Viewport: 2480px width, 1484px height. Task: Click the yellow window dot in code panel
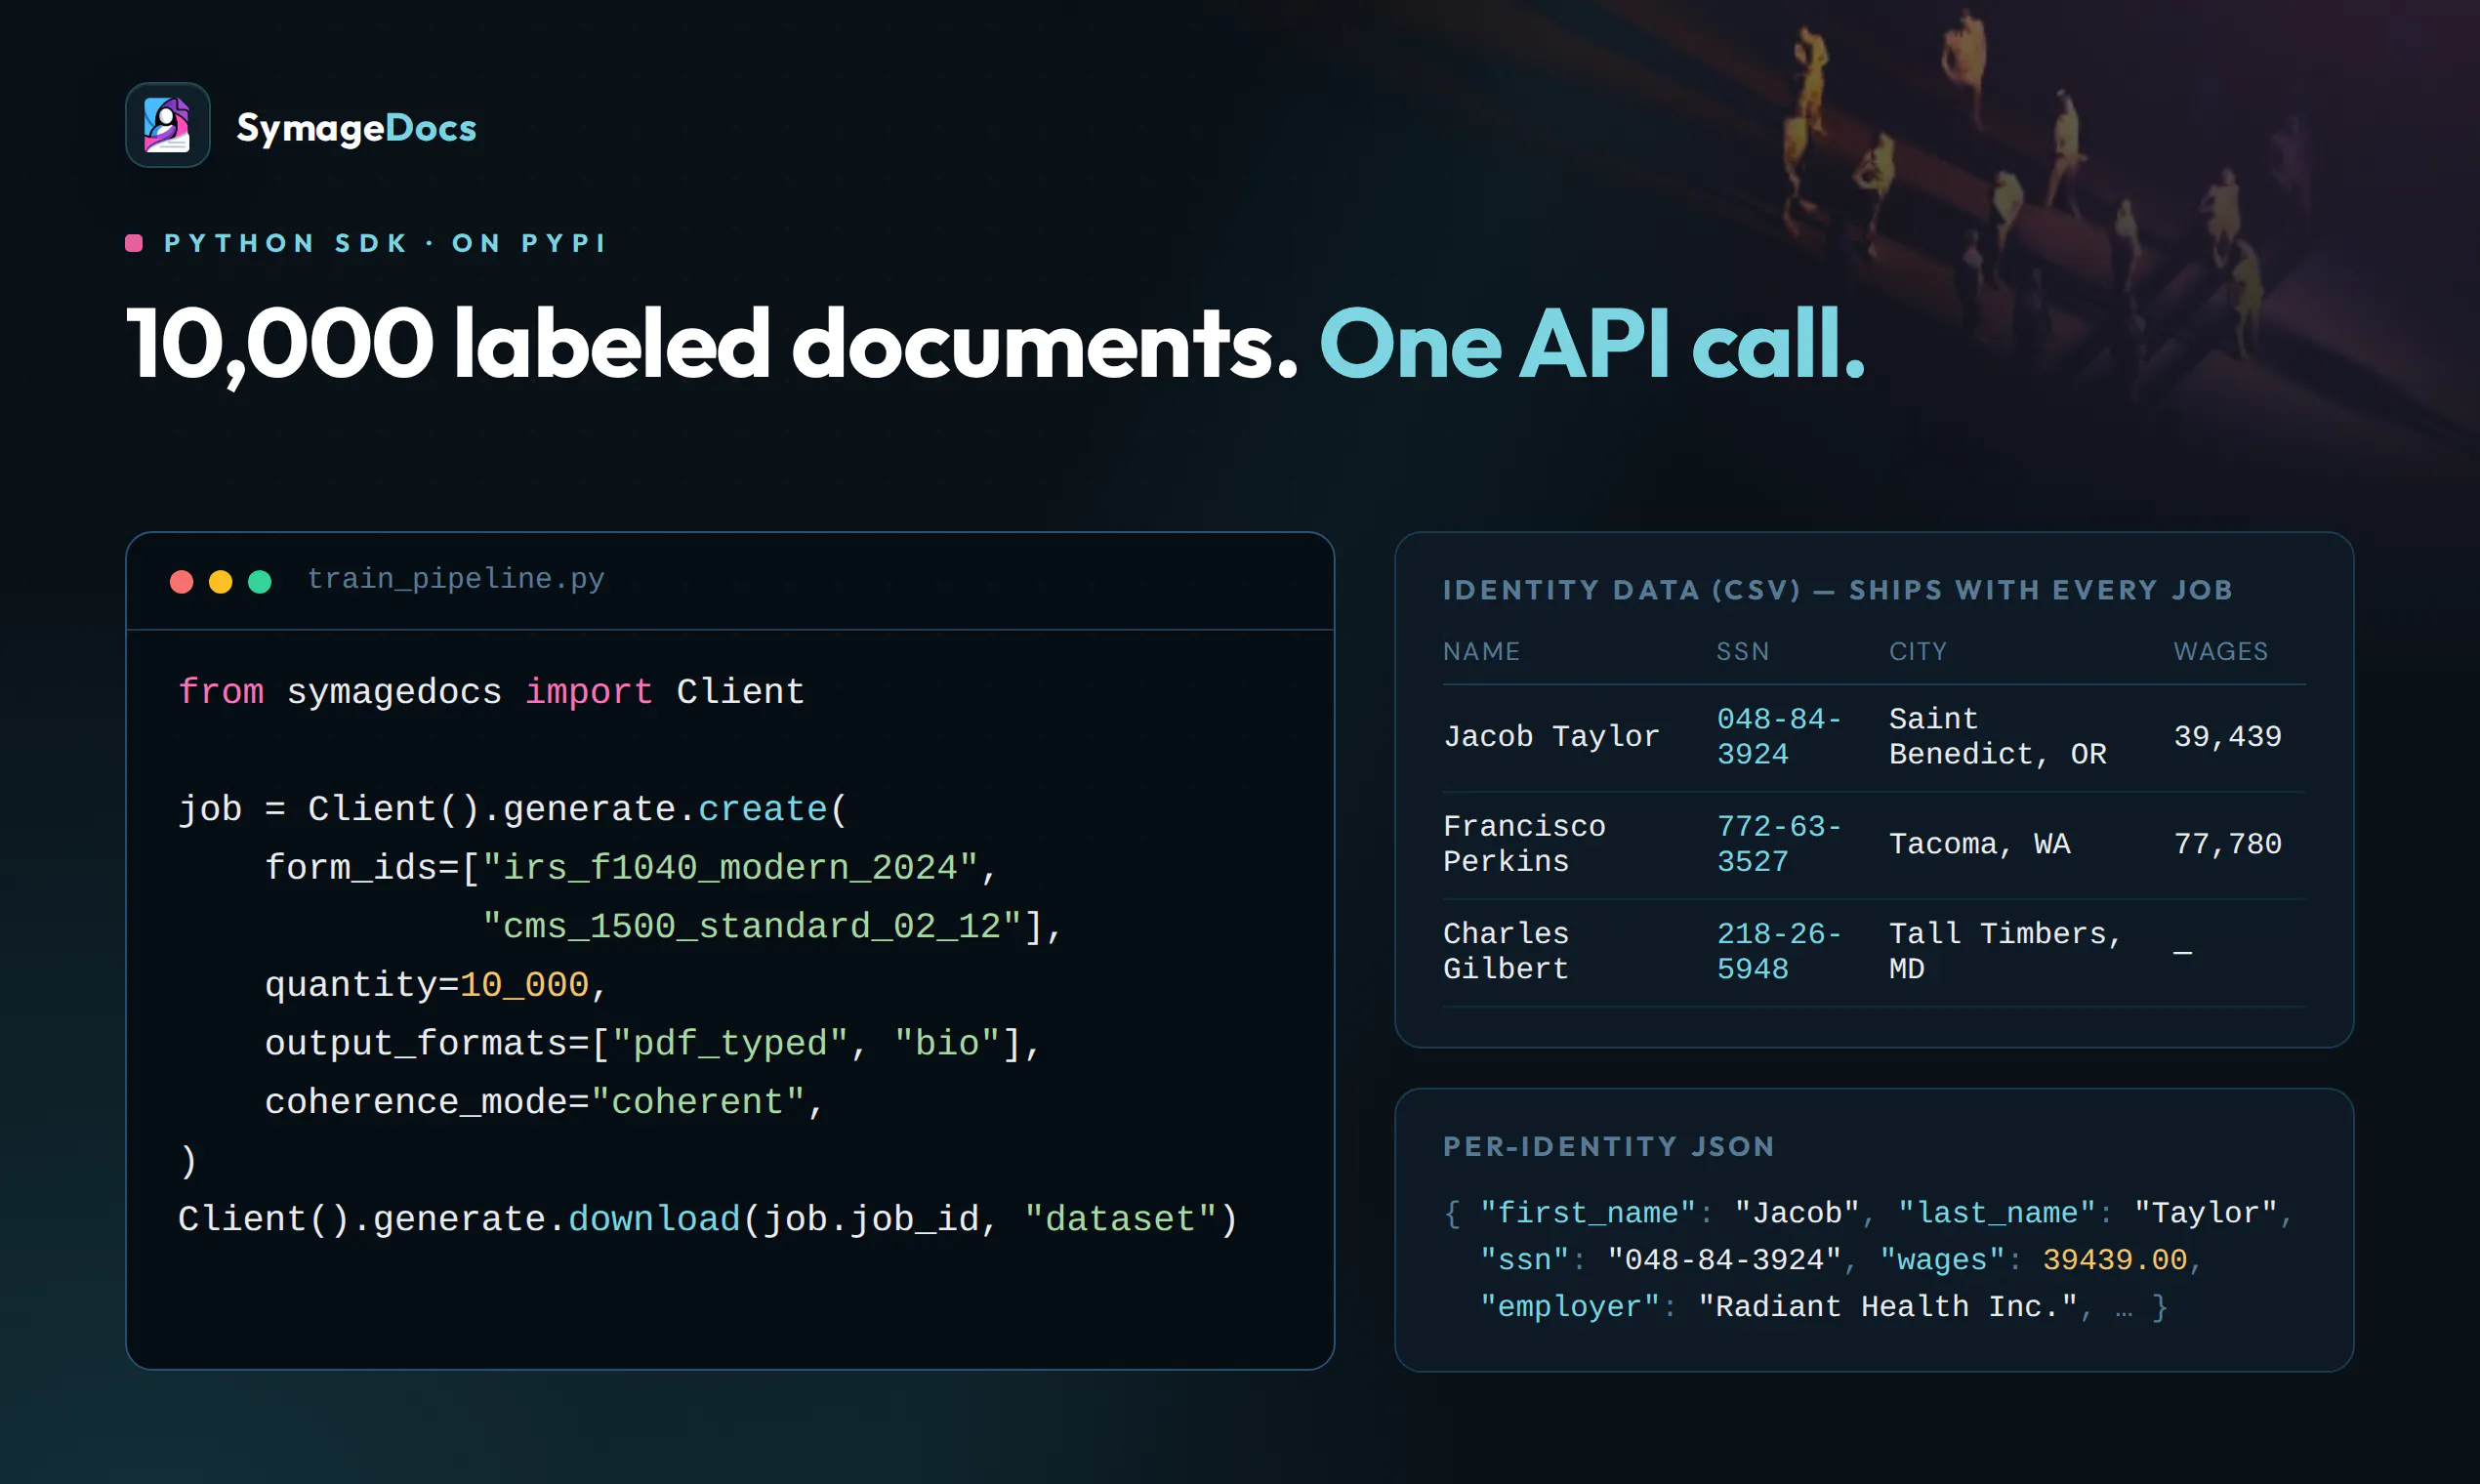coord(220,581)
